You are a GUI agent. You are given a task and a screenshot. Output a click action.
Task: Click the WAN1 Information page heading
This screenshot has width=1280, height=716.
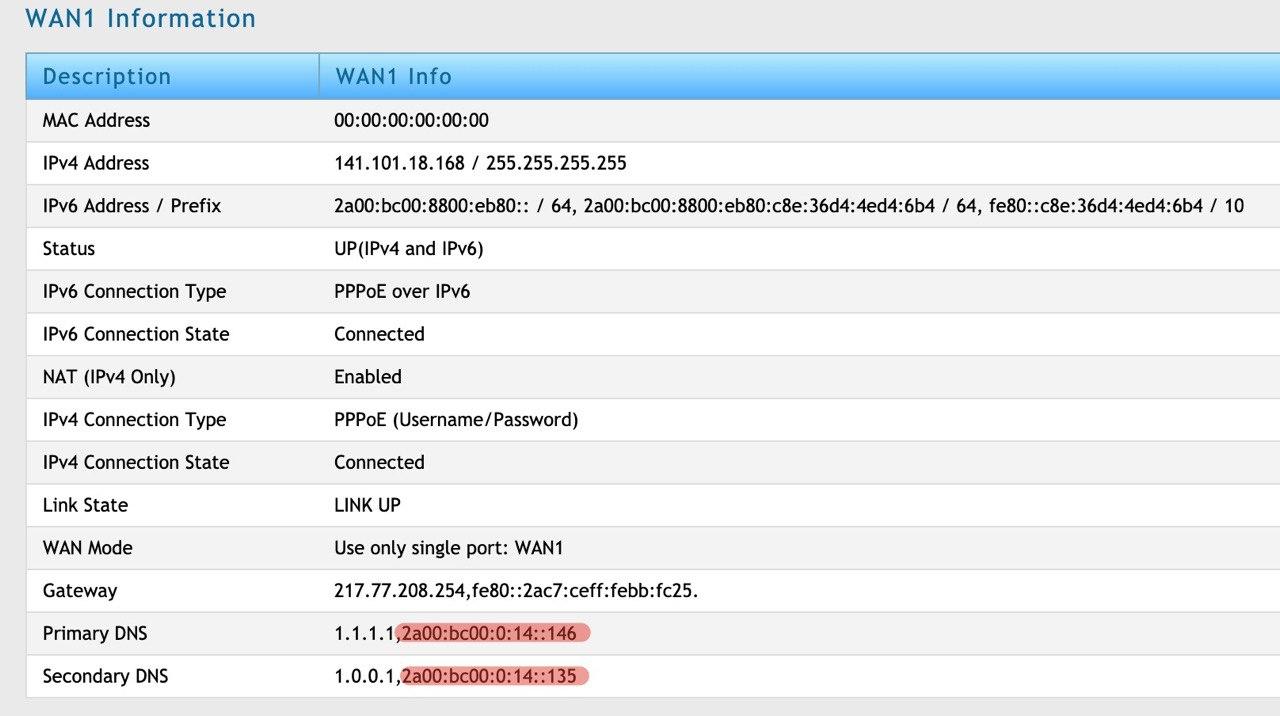pyautogui.click(x=140, y=19)
